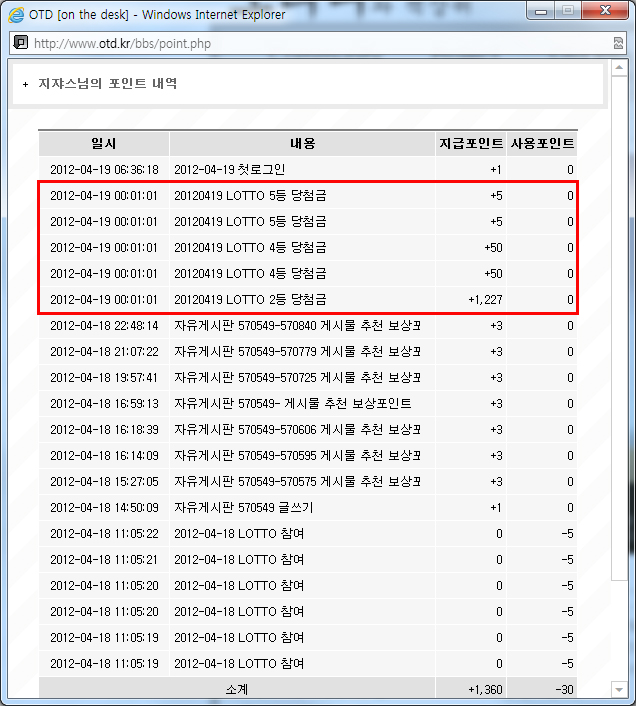Screen dimensions: 636x706
Task: Click the date '2012-04-18 16:59:13'
Action: pos(104,404)
